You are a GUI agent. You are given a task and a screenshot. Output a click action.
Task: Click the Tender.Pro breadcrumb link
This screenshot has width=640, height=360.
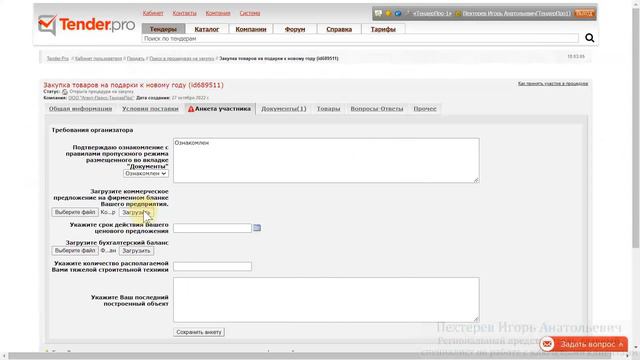point(58,58)
